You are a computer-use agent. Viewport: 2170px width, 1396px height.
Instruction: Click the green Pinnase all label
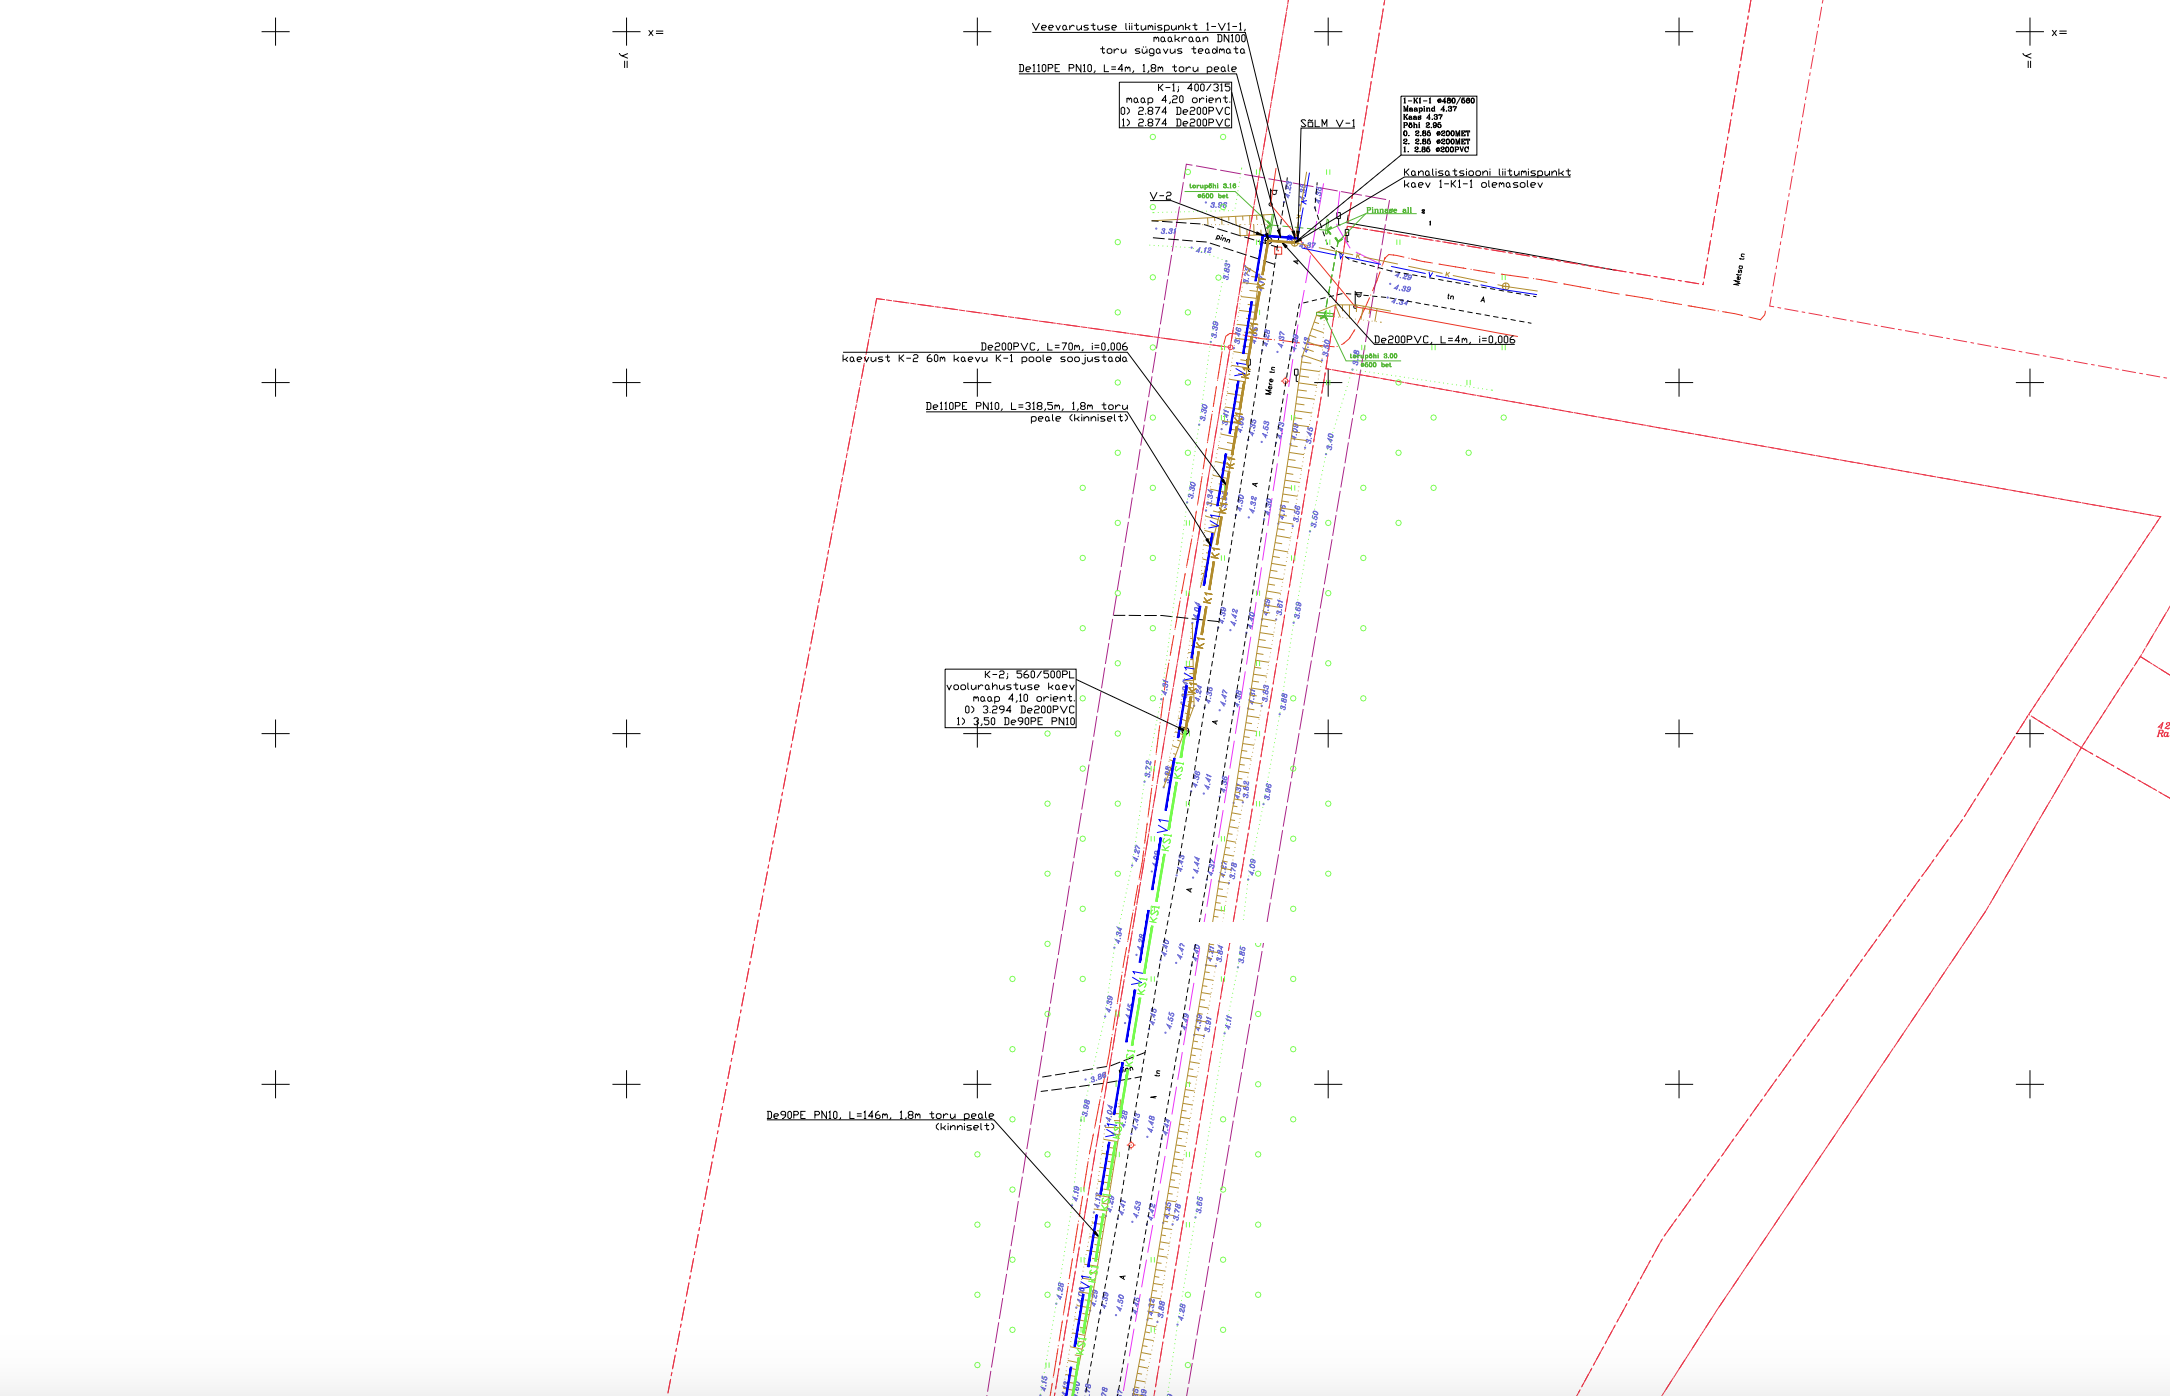[x=1389, y=210]
